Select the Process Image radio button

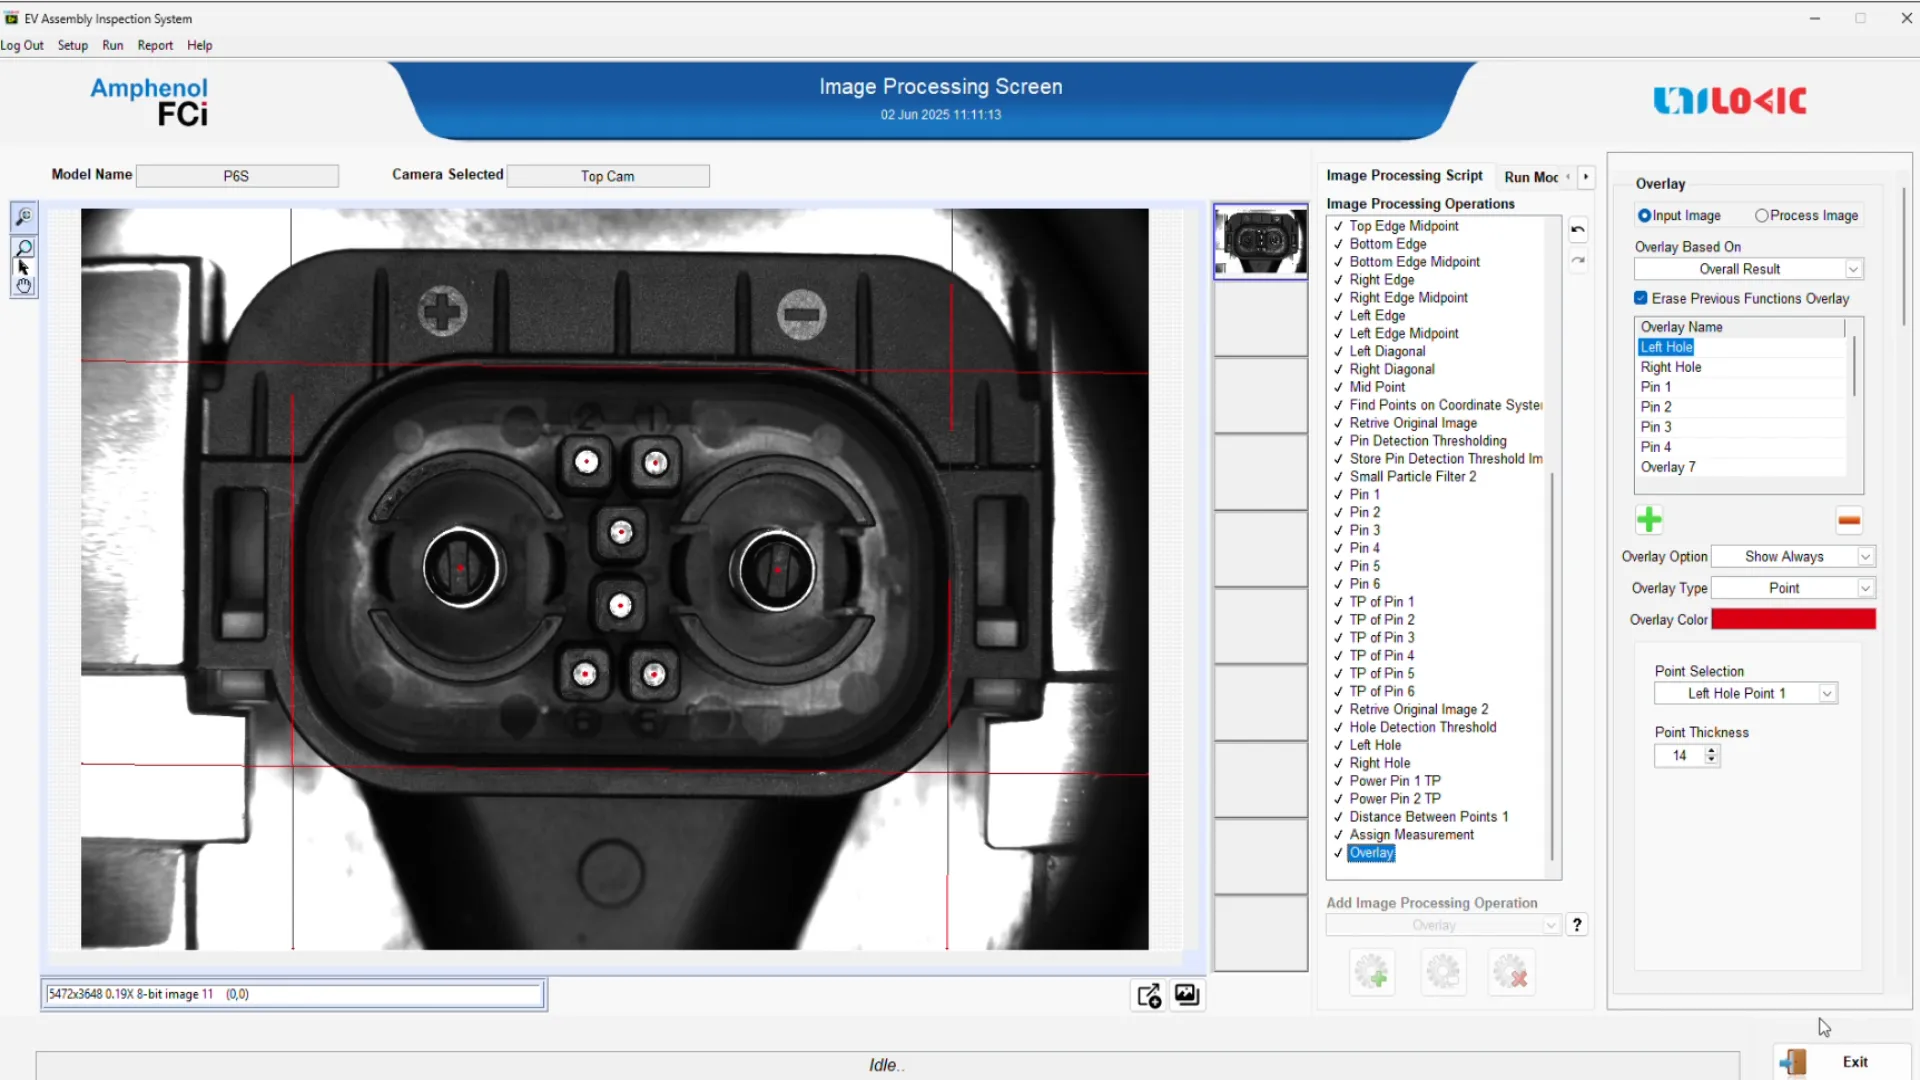[x=1762, y=216]
